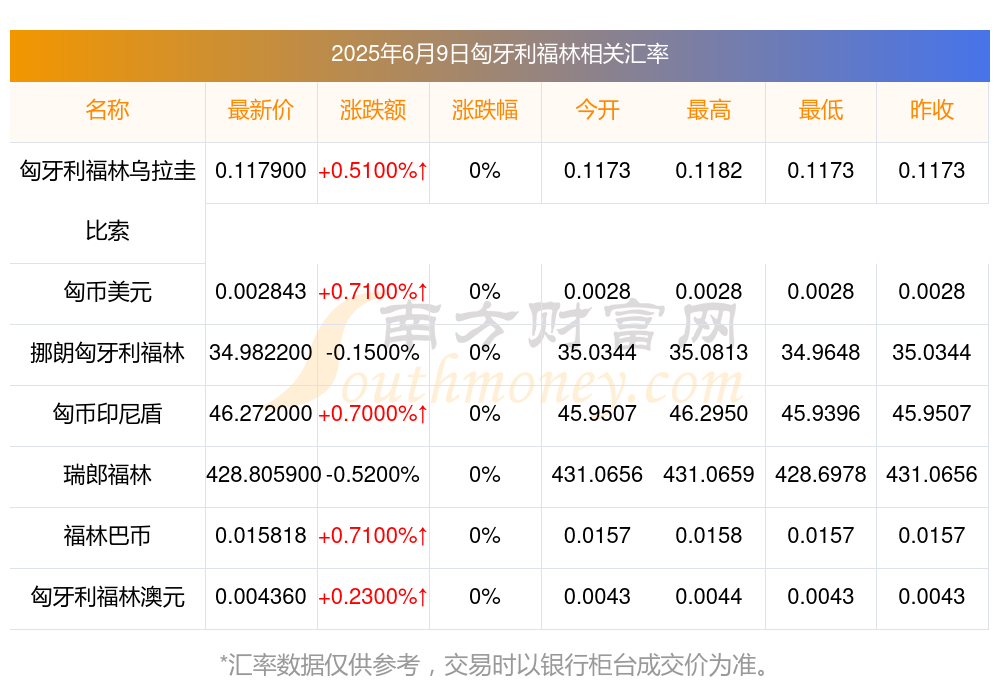Select the high value 431.0659

tap(709, 475)
